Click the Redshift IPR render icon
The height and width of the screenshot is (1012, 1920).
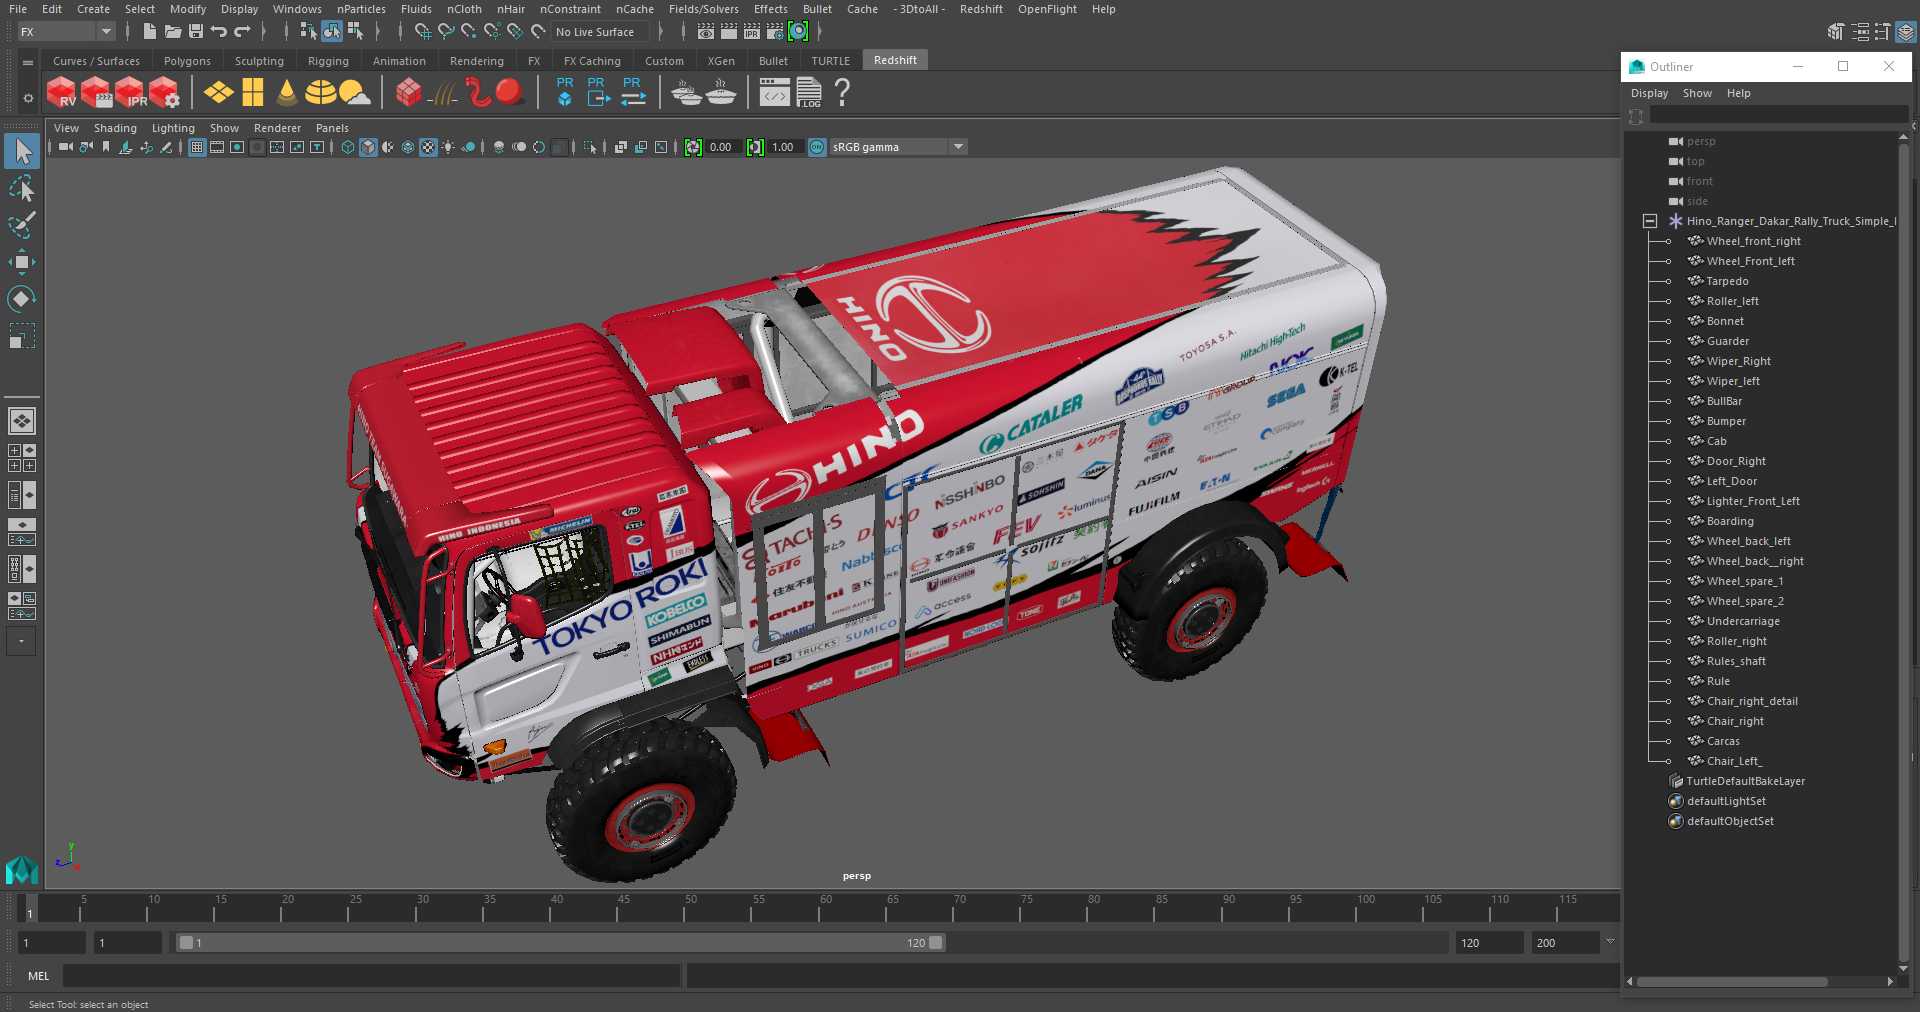click(130, 92)
